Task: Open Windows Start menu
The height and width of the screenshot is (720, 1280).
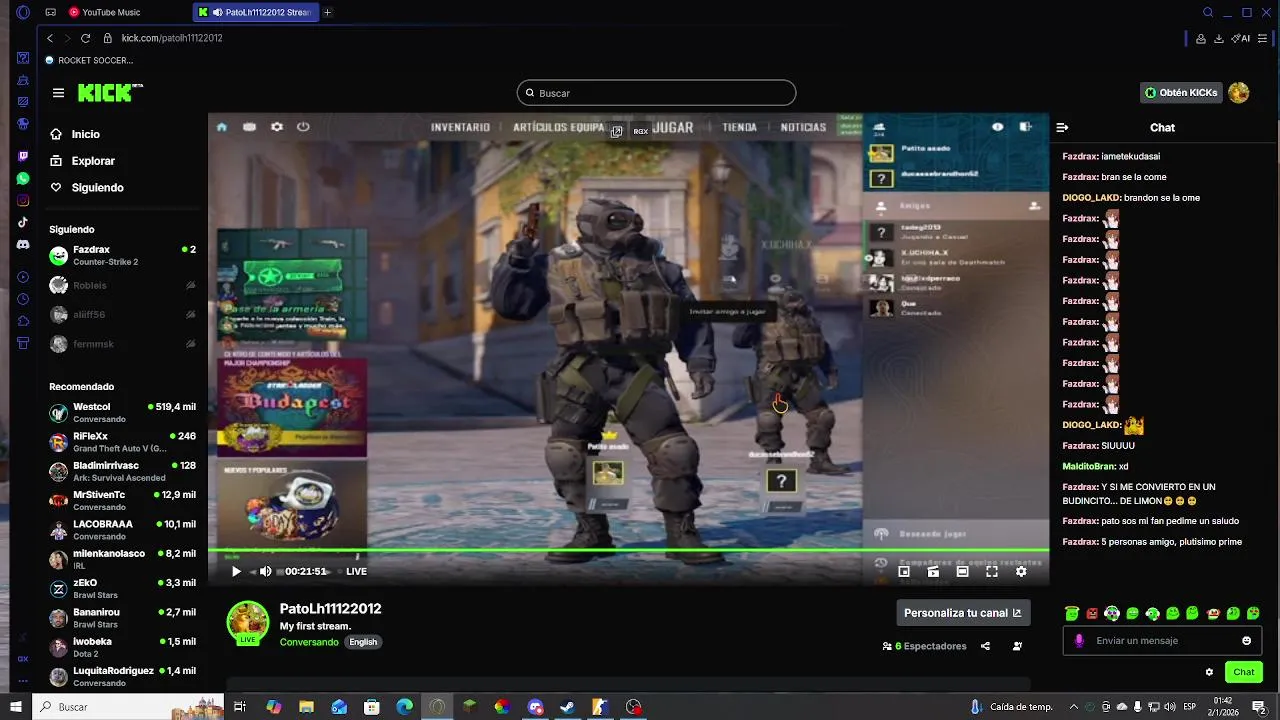Action: click(x=15, y=707)
